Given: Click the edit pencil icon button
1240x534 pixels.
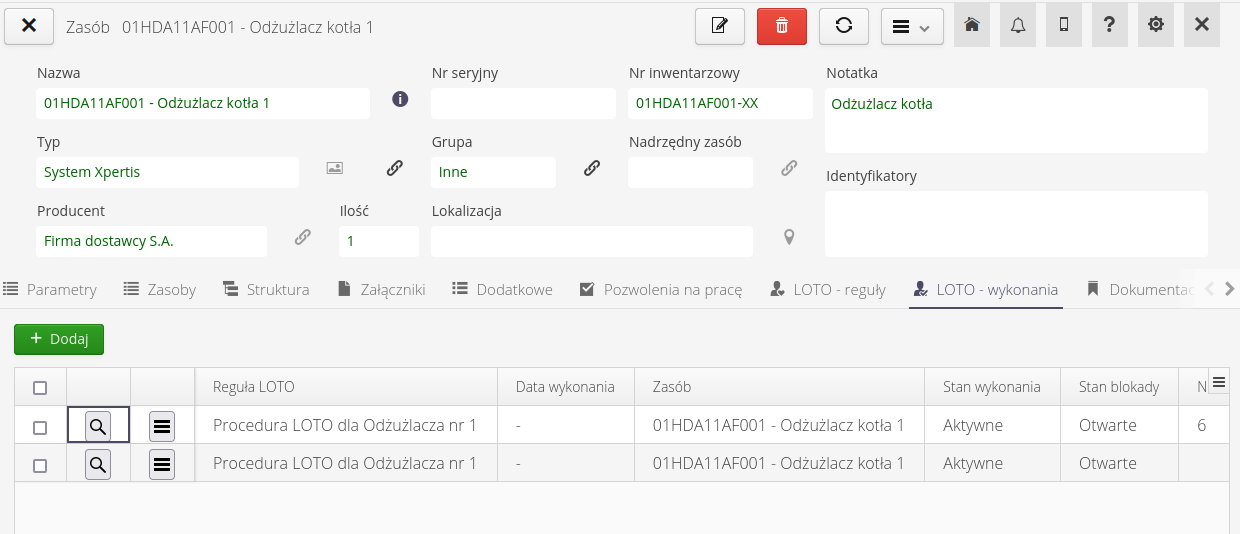Looking at the screenshot, I should (x=720, y=26).
